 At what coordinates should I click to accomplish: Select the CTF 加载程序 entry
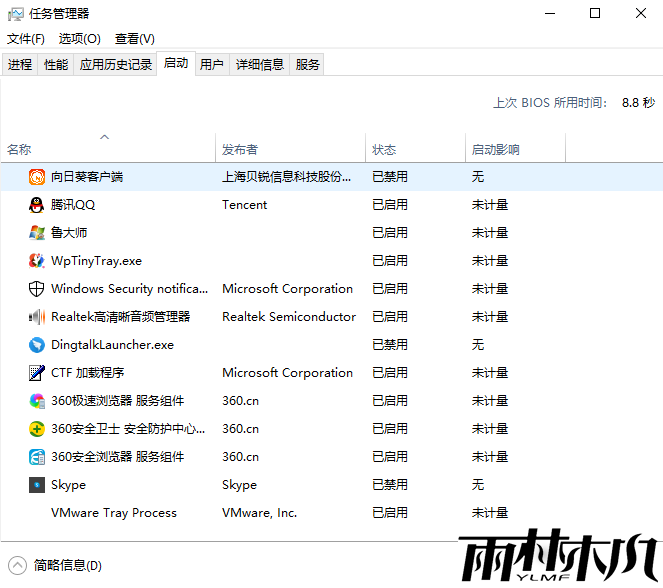pyautogui.click(x=87, y=373)
